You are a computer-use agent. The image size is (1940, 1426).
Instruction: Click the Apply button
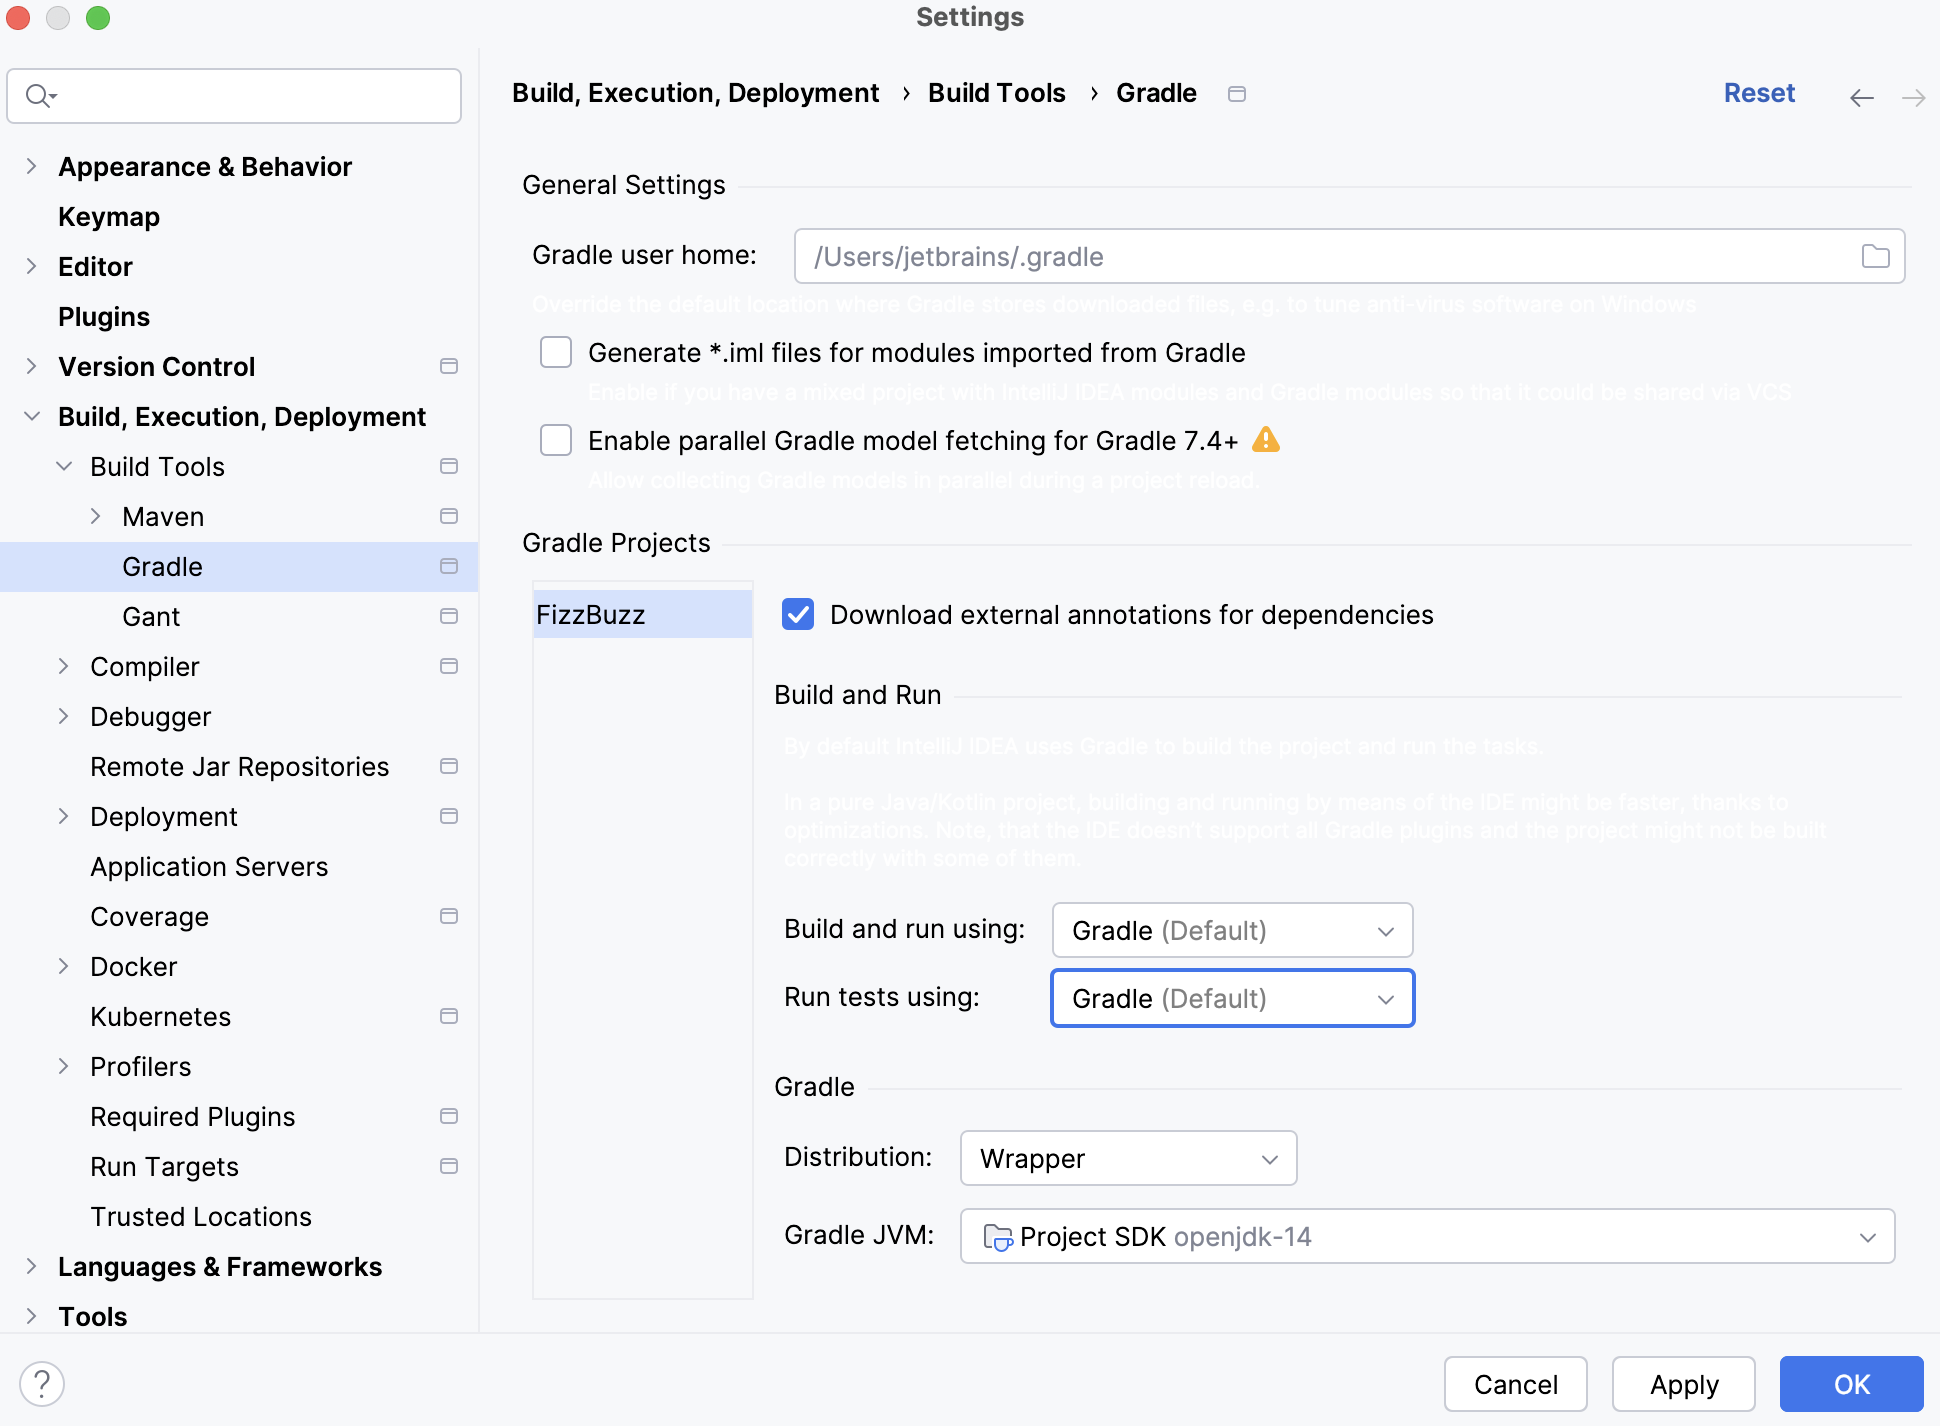pos(1682,1384)
